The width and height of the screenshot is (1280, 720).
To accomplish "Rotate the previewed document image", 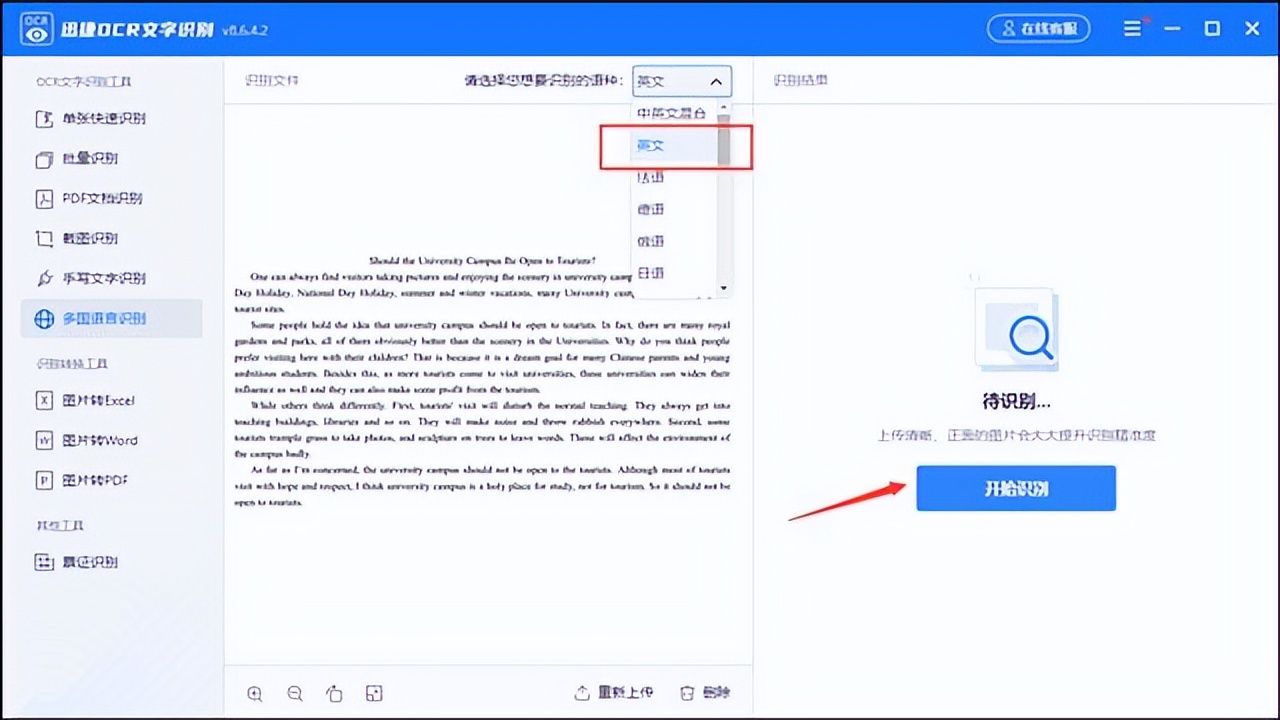I will (x=334, y=693).
